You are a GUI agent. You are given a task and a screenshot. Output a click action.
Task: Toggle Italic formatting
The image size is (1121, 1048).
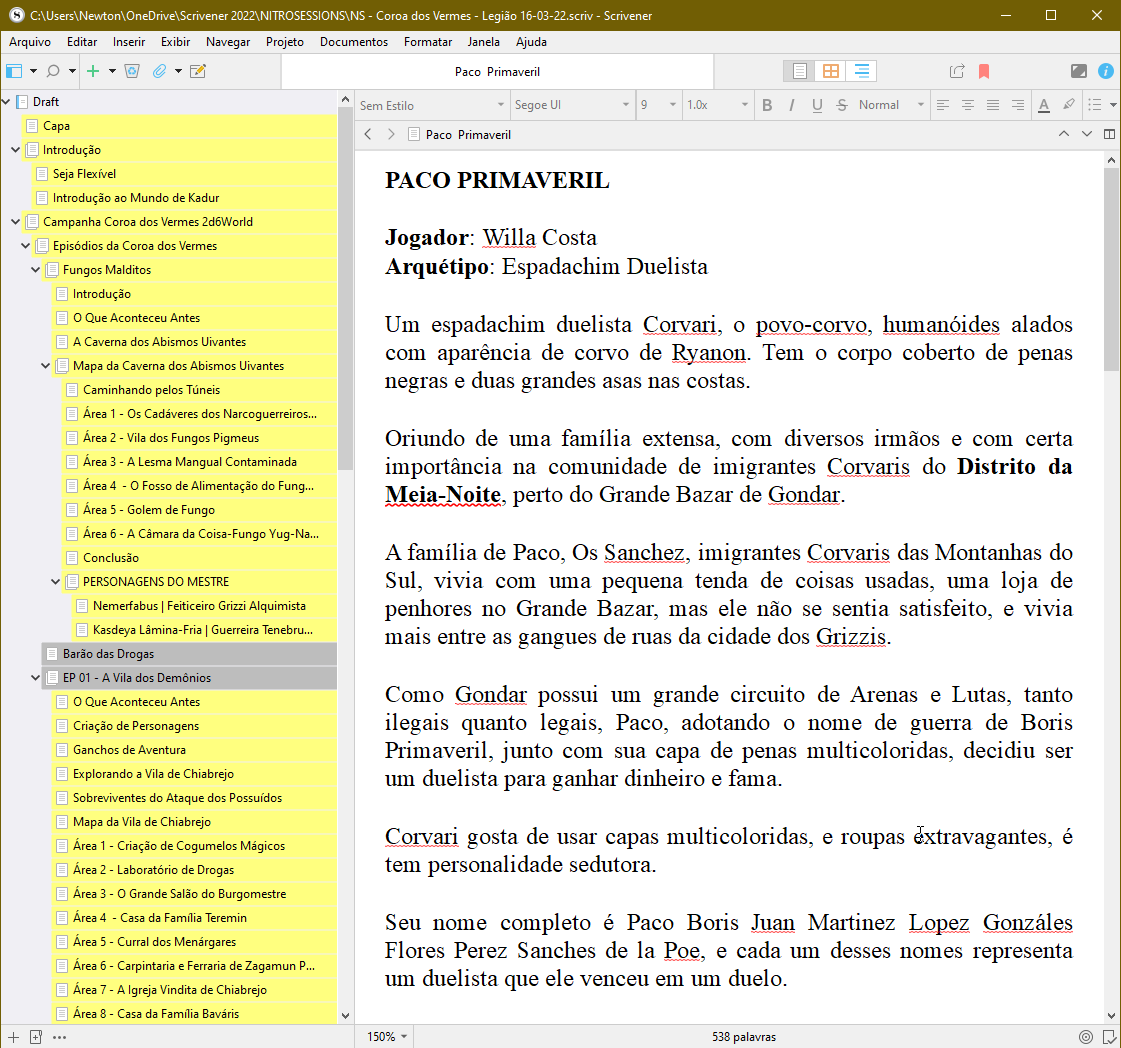click(792, 105)
